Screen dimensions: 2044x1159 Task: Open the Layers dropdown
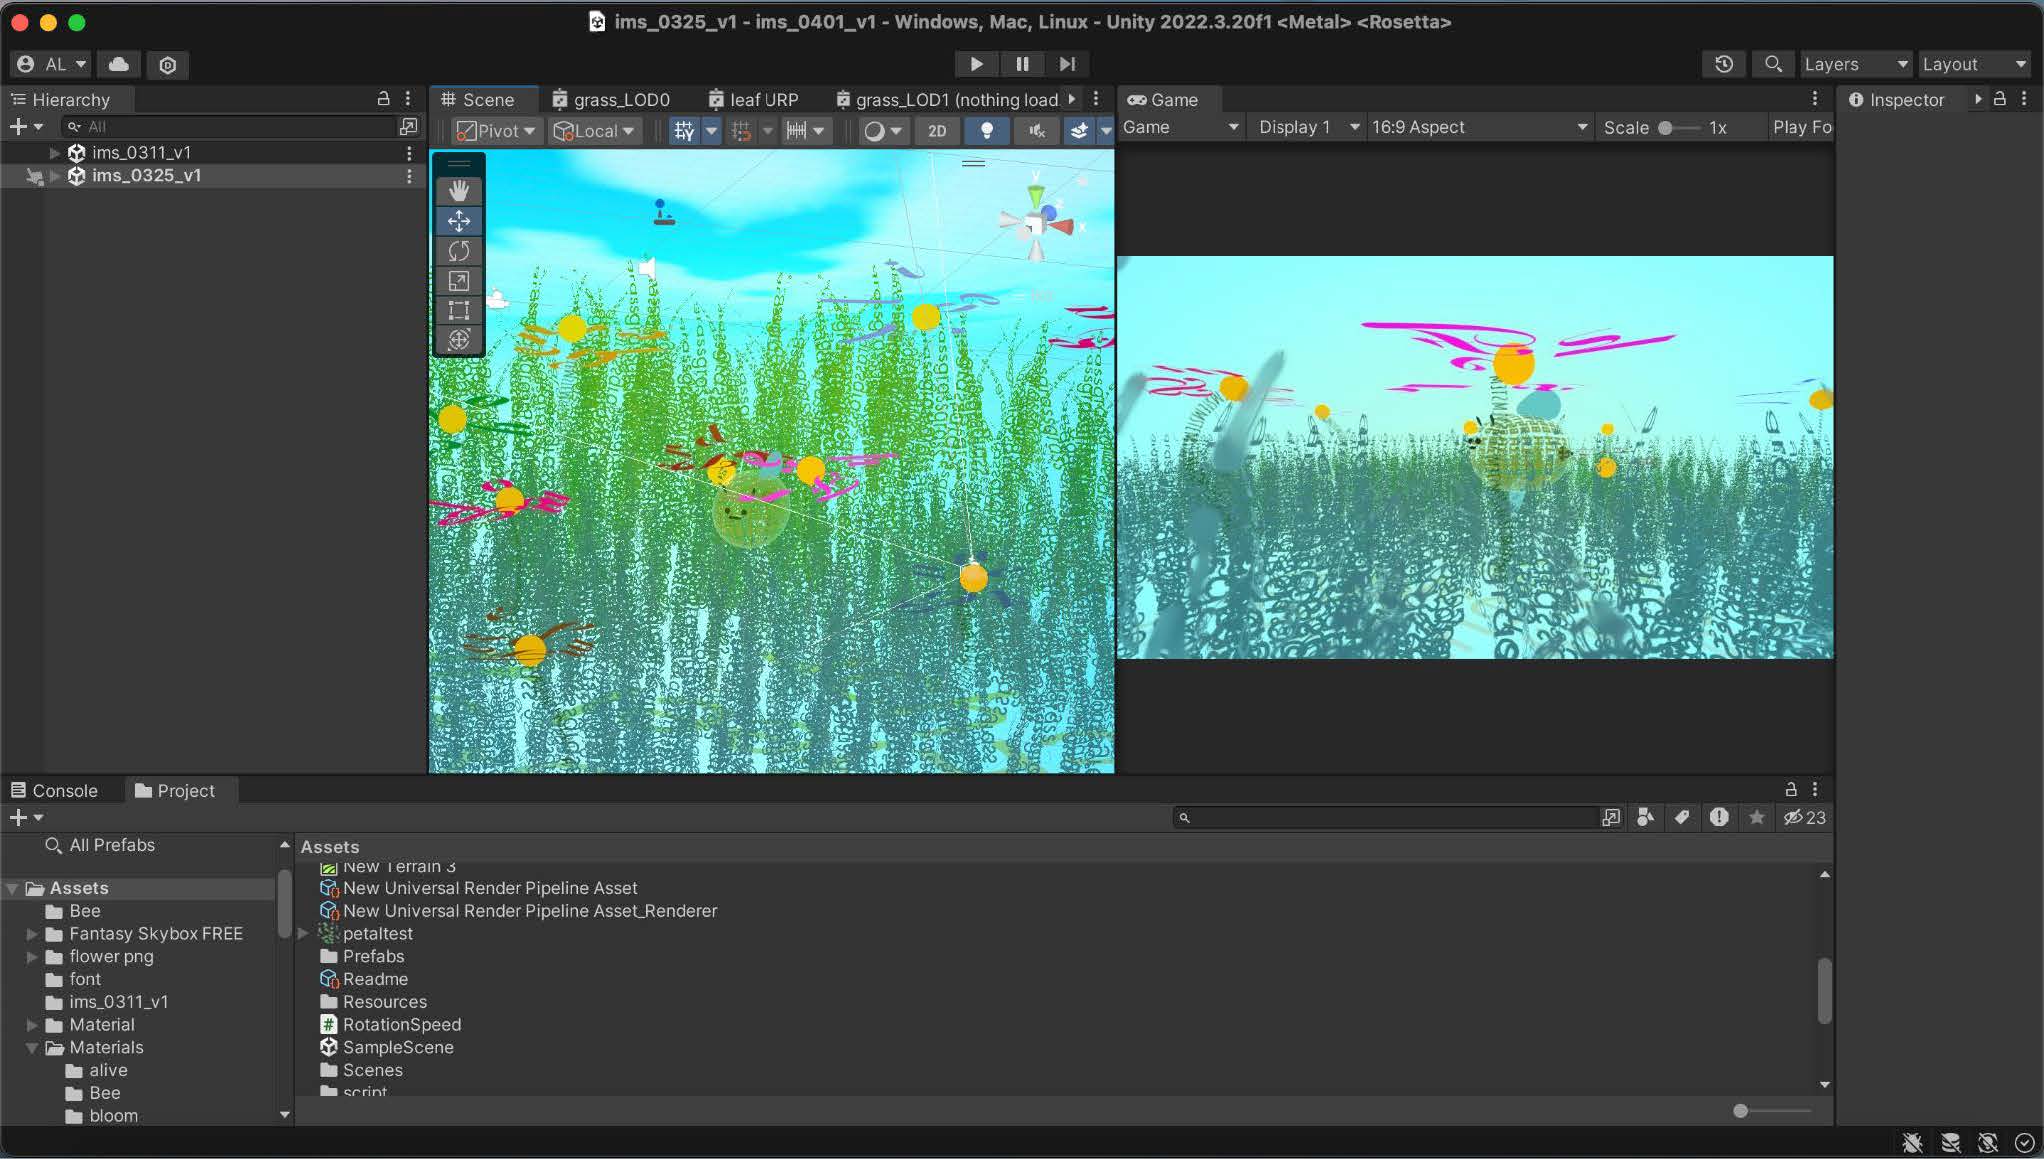(1855, 64)
